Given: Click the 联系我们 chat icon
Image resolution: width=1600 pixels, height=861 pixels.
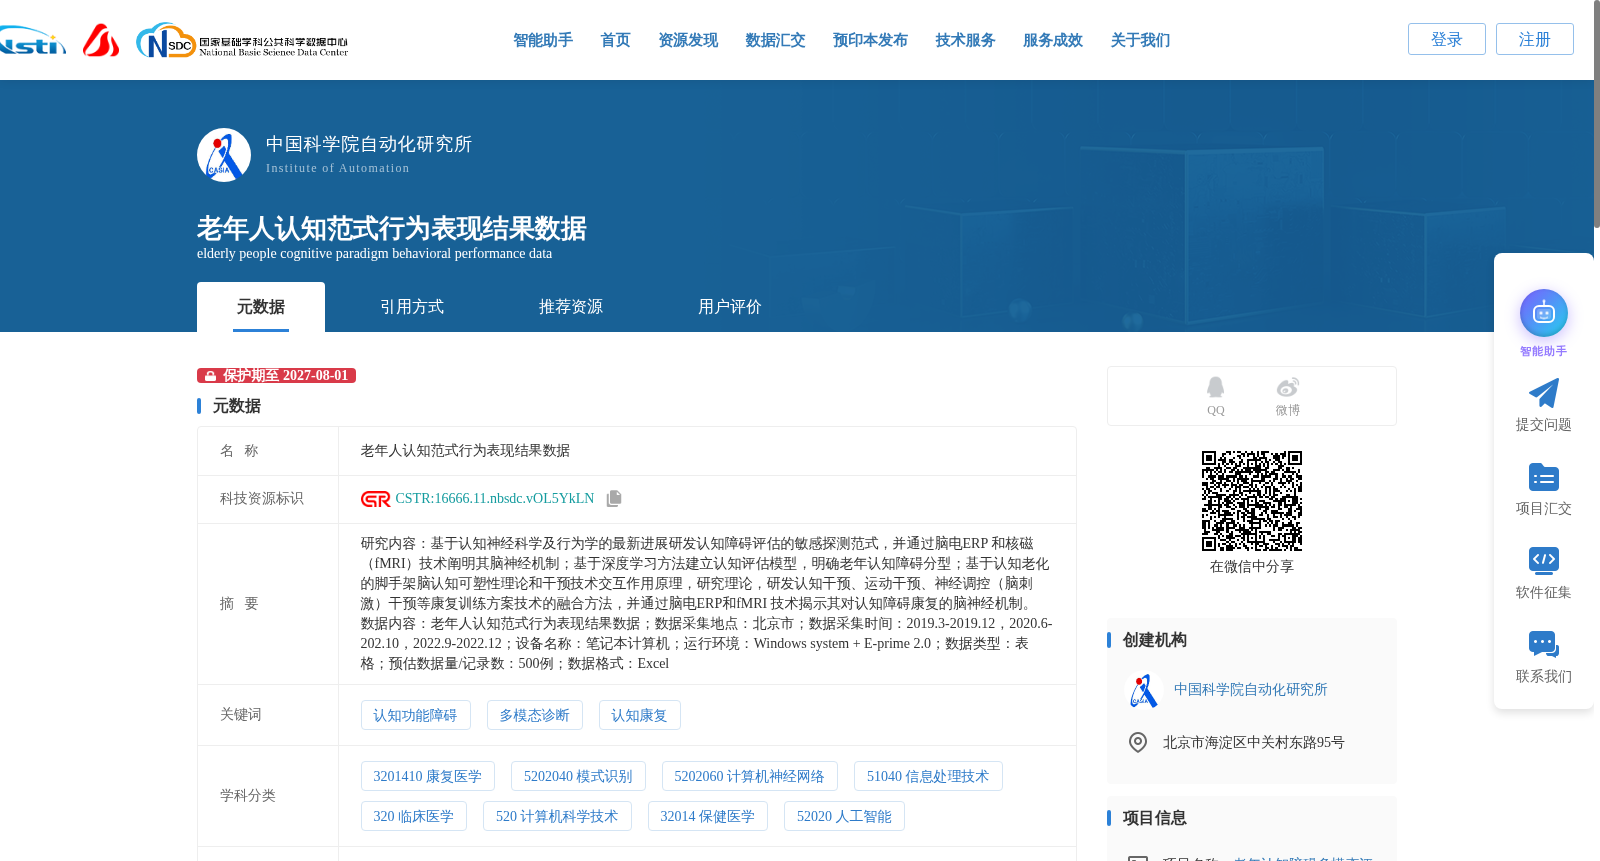Looking at the screenshot, I should point(1544,645).
